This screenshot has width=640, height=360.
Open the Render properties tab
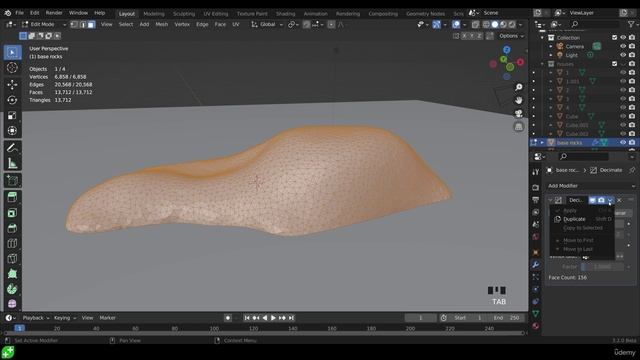tap(536, 187)
